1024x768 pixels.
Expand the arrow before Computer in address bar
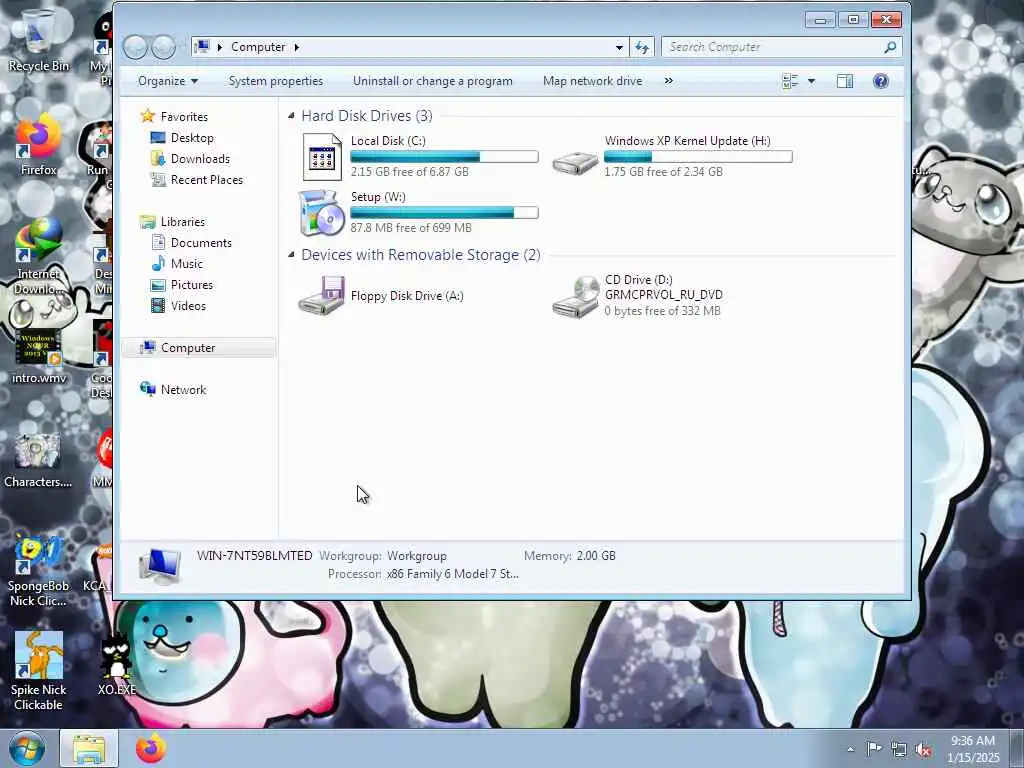tap(219, 47)
